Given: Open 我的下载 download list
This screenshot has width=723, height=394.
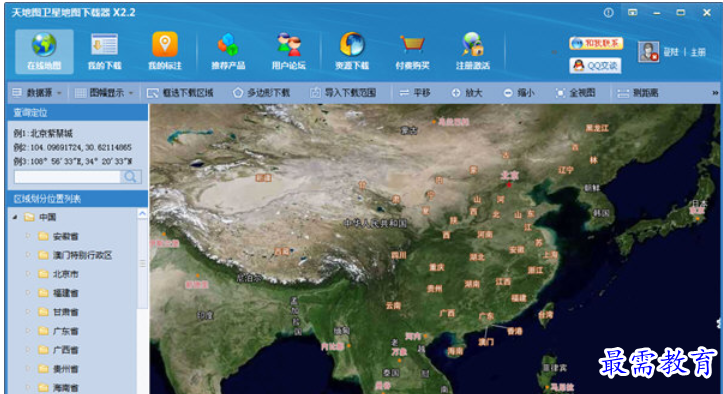Looking at the screenshot, I should [x=105, y=51].
